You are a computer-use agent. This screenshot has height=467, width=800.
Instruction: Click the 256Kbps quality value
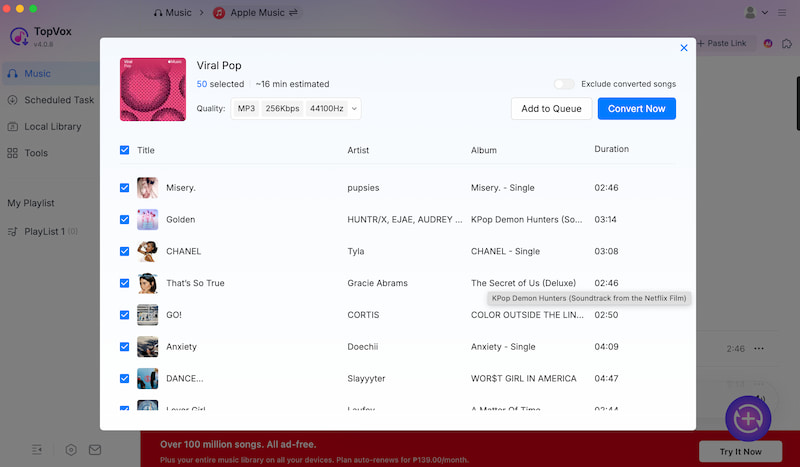(x=282, y=109)
